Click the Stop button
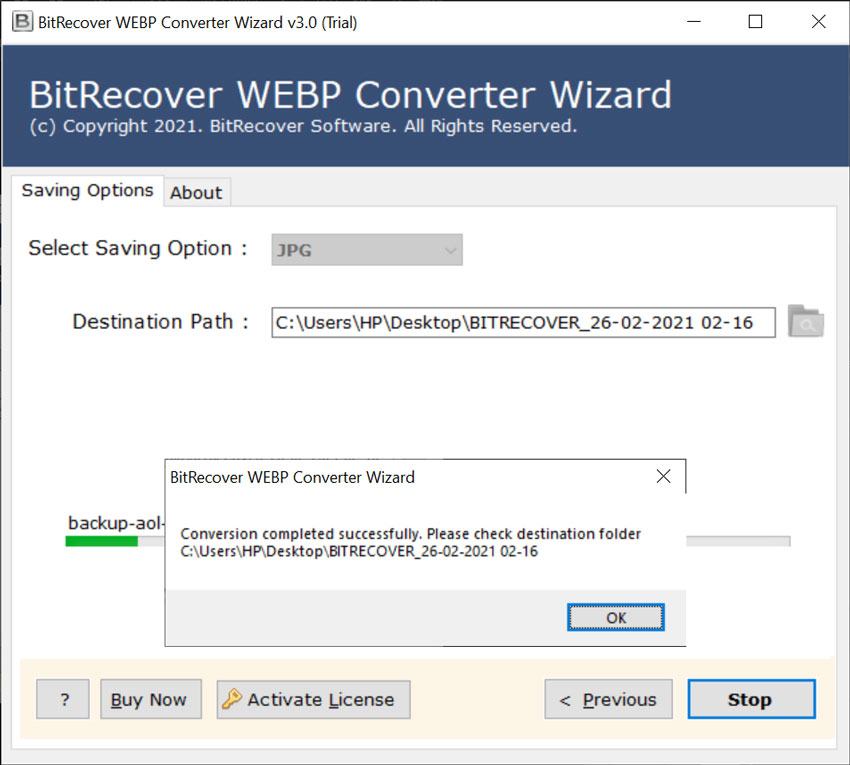This screenshot has height=765, width=850. (751, 699)
